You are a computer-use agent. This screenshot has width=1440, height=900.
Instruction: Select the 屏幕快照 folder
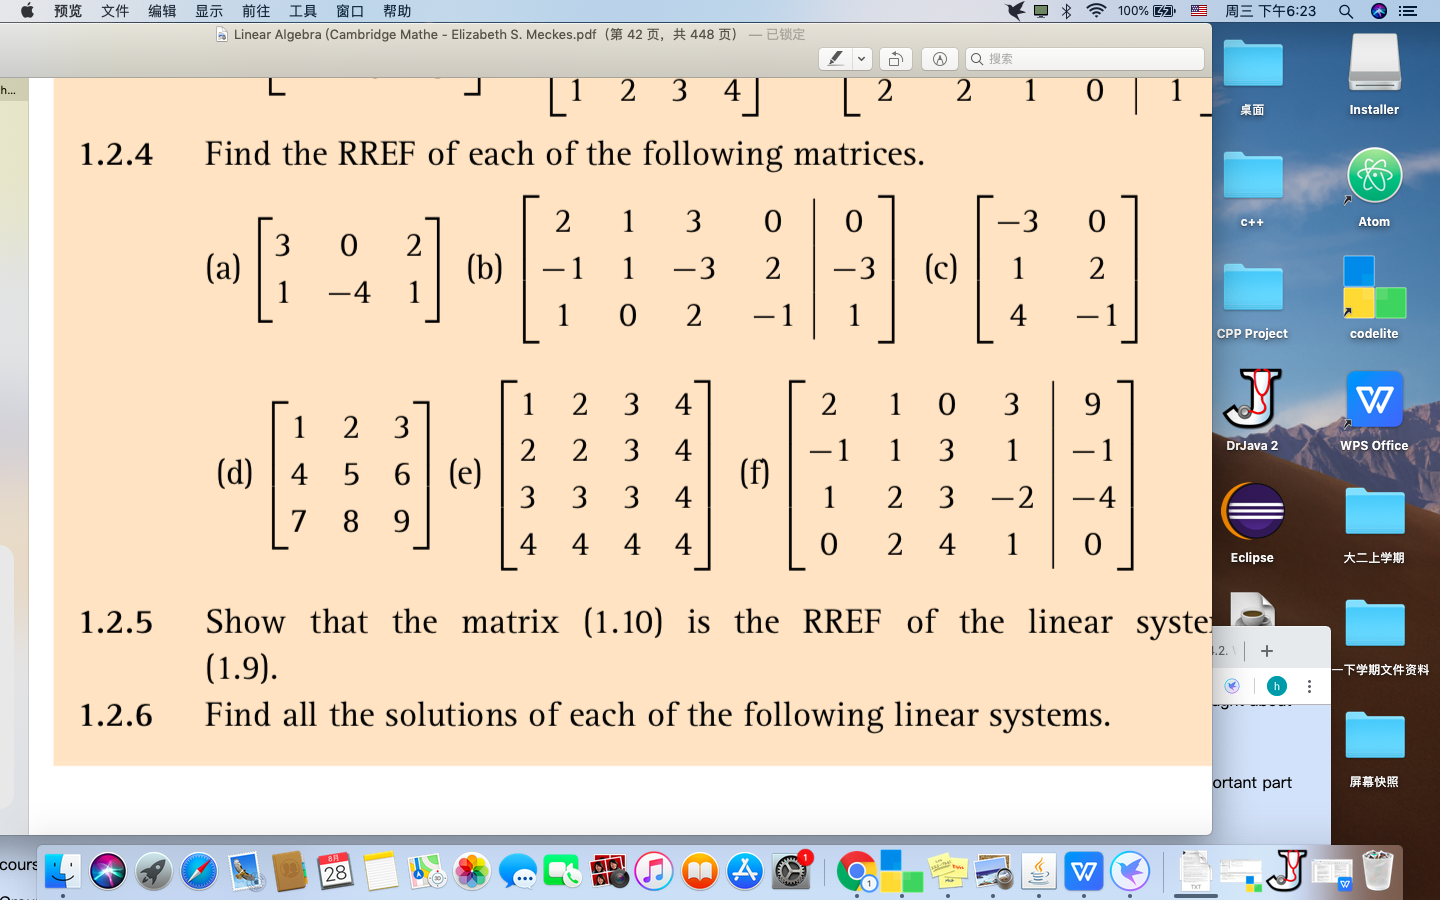(x=1374, y=747)
